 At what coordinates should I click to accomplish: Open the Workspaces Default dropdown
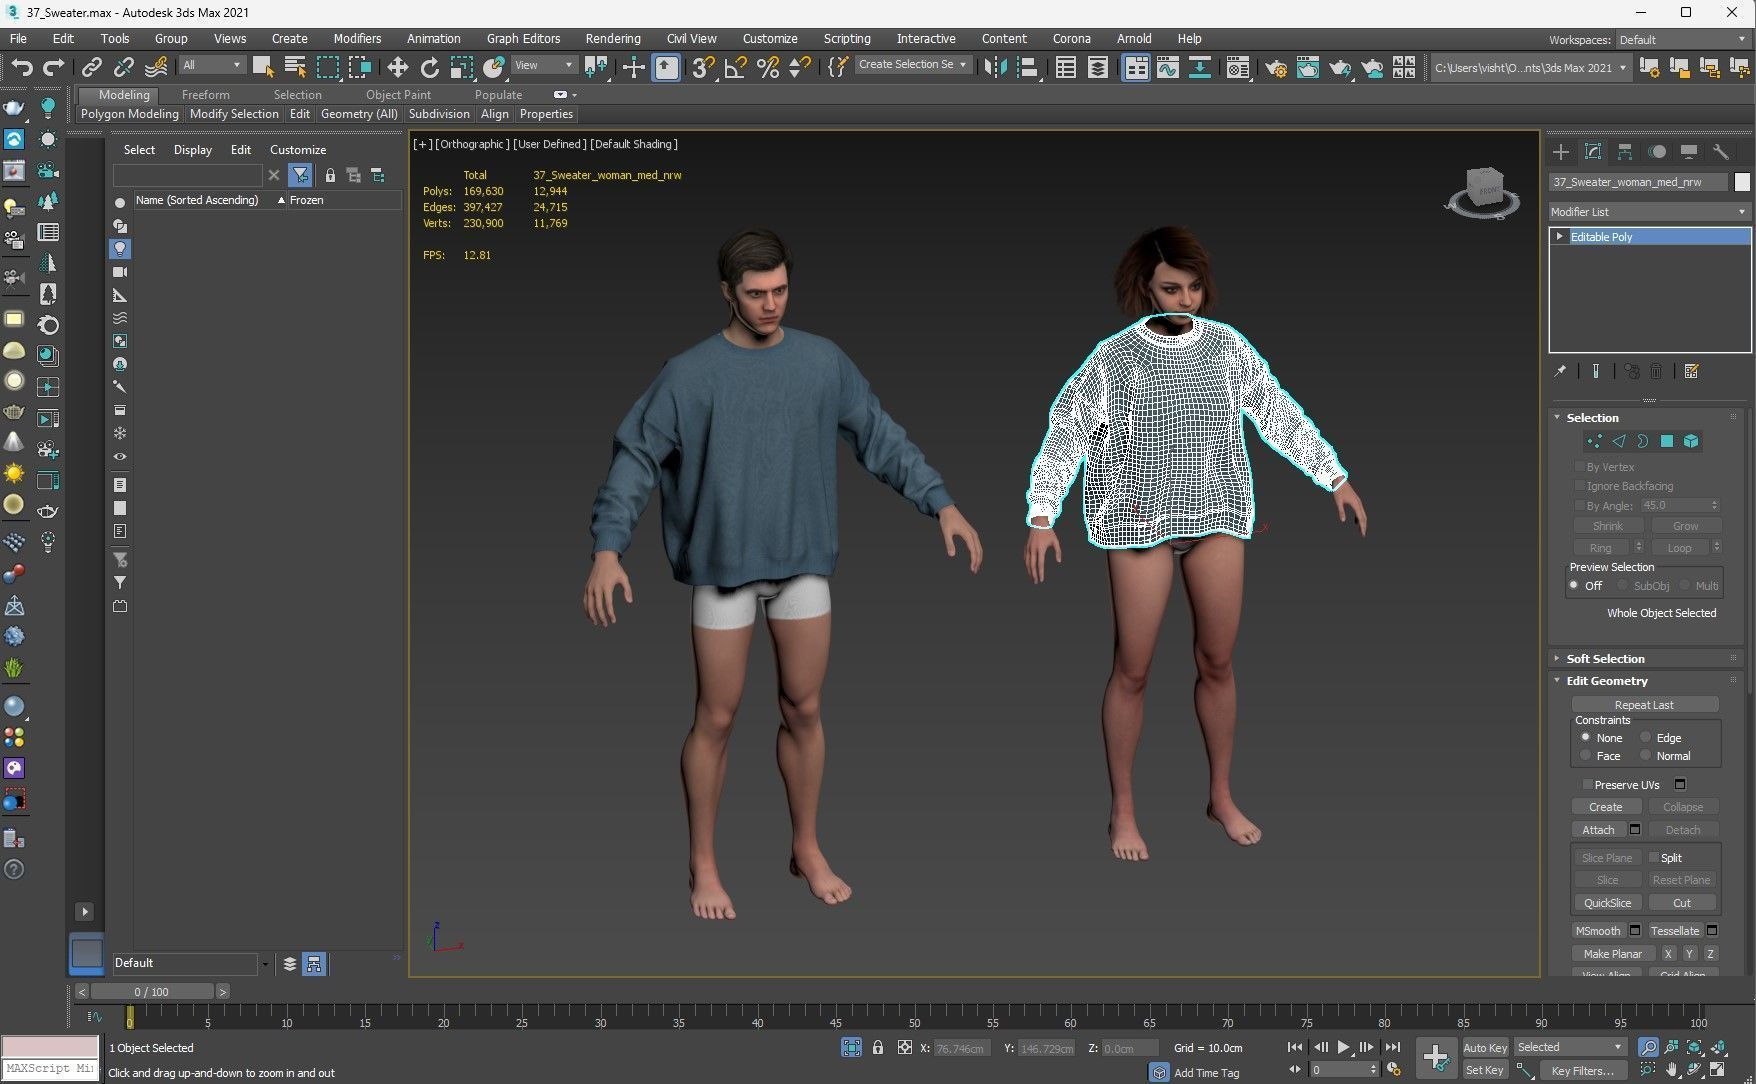point(1681,40)
